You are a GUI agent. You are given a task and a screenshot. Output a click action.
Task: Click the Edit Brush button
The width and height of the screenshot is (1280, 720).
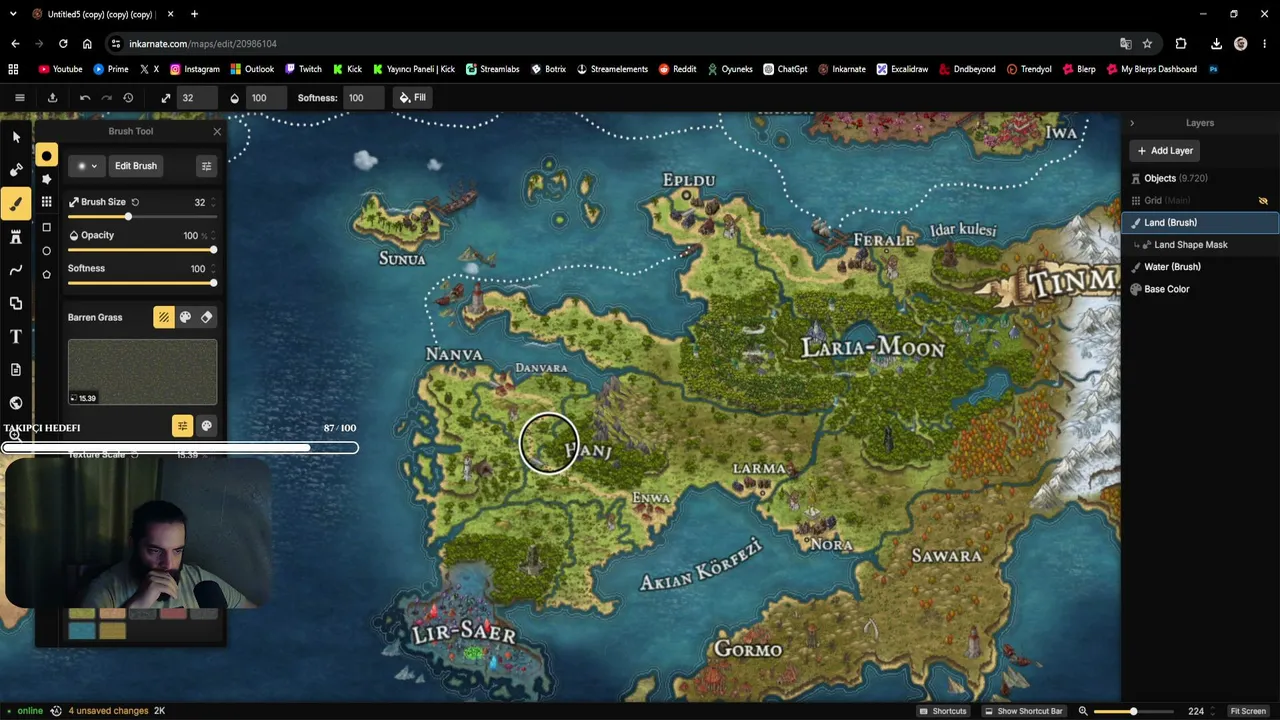[136, 166]
